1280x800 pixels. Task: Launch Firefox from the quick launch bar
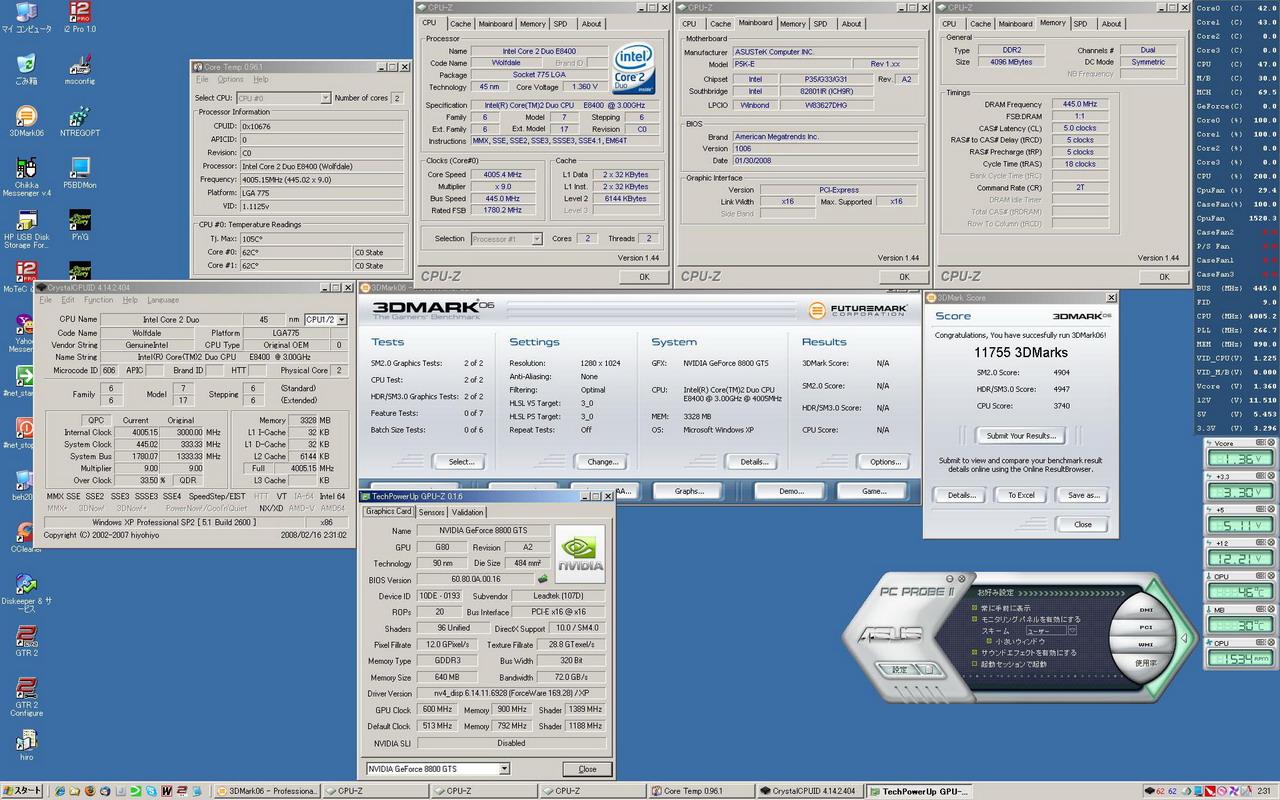[89, 791]
